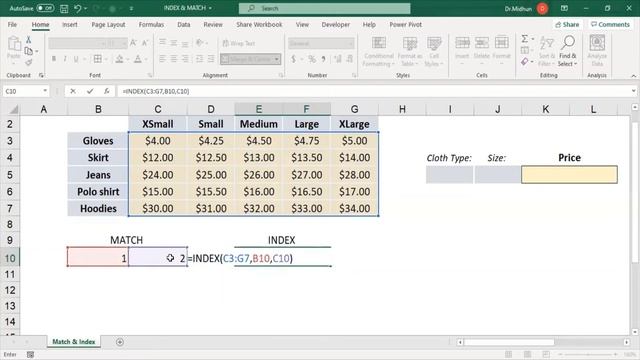Image resolution: width=640 pixels, height=360 pixels.
Task: Click the Undo arrow icon
Action: (x=77, y=8)
